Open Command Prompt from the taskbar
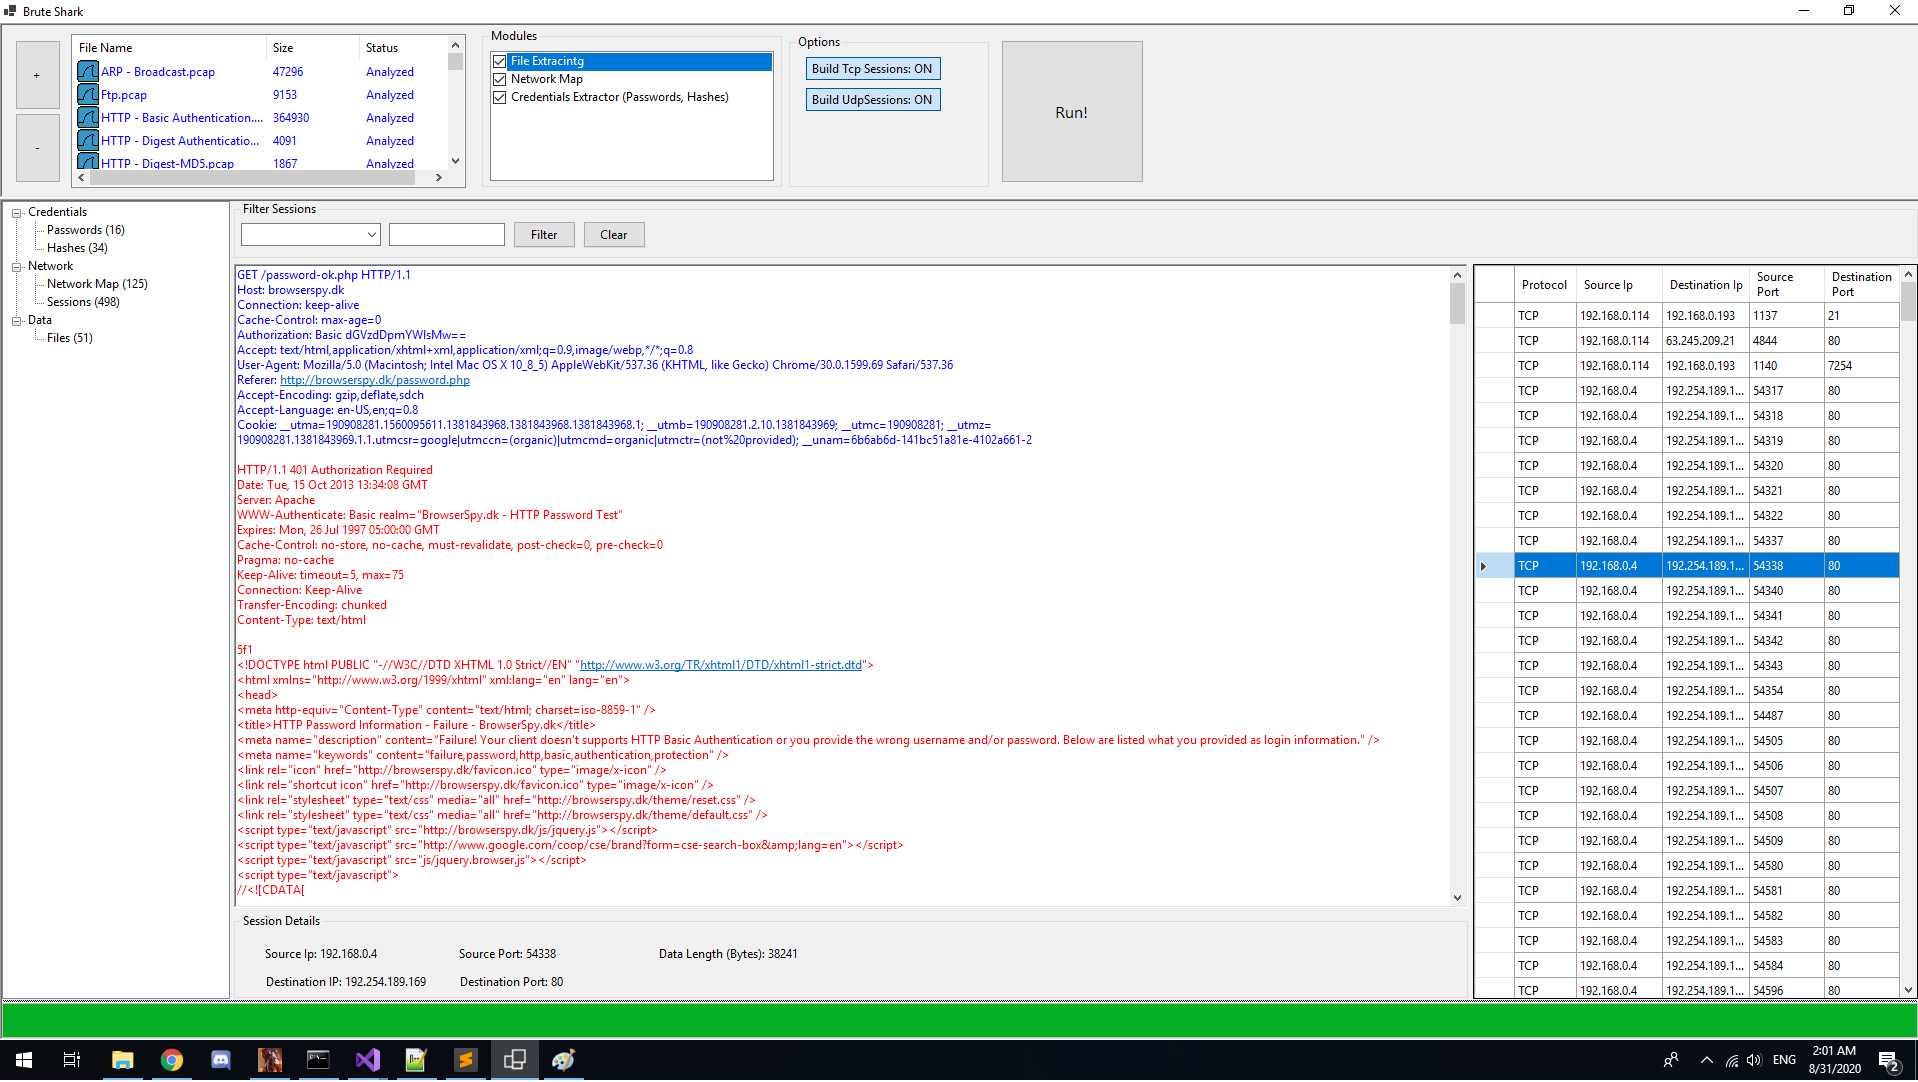1918x1082 pixels. [318, 1060]
